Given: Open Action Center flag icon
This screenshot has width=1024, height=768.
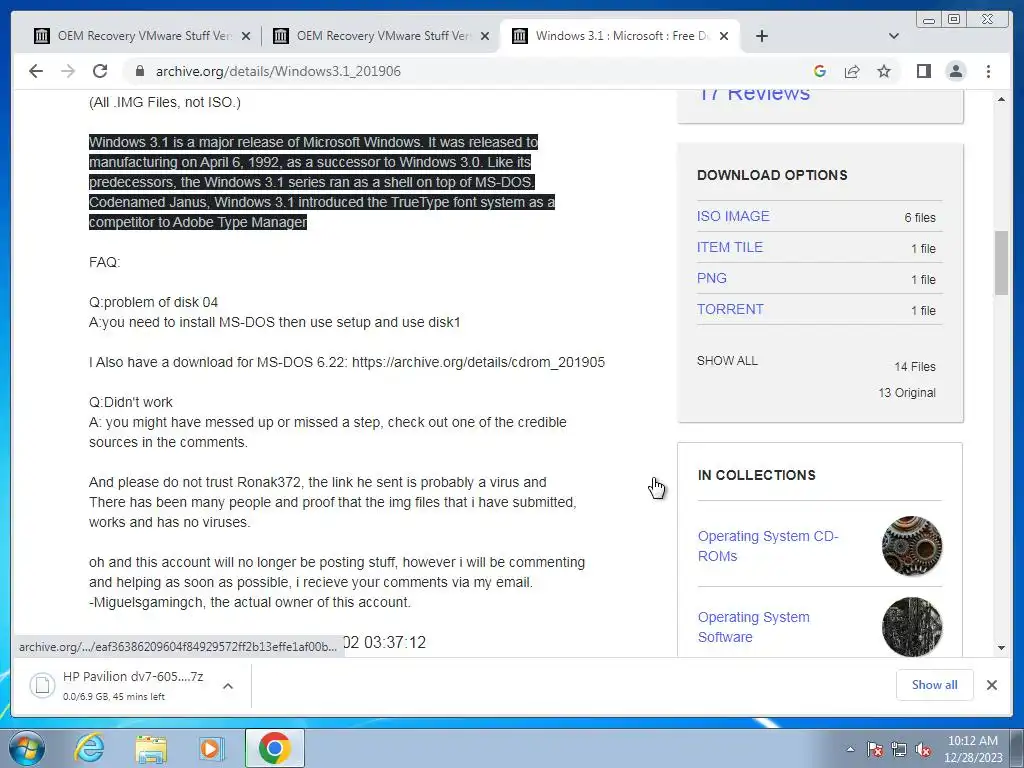Looking at the screenshot, I should (875, 750).
